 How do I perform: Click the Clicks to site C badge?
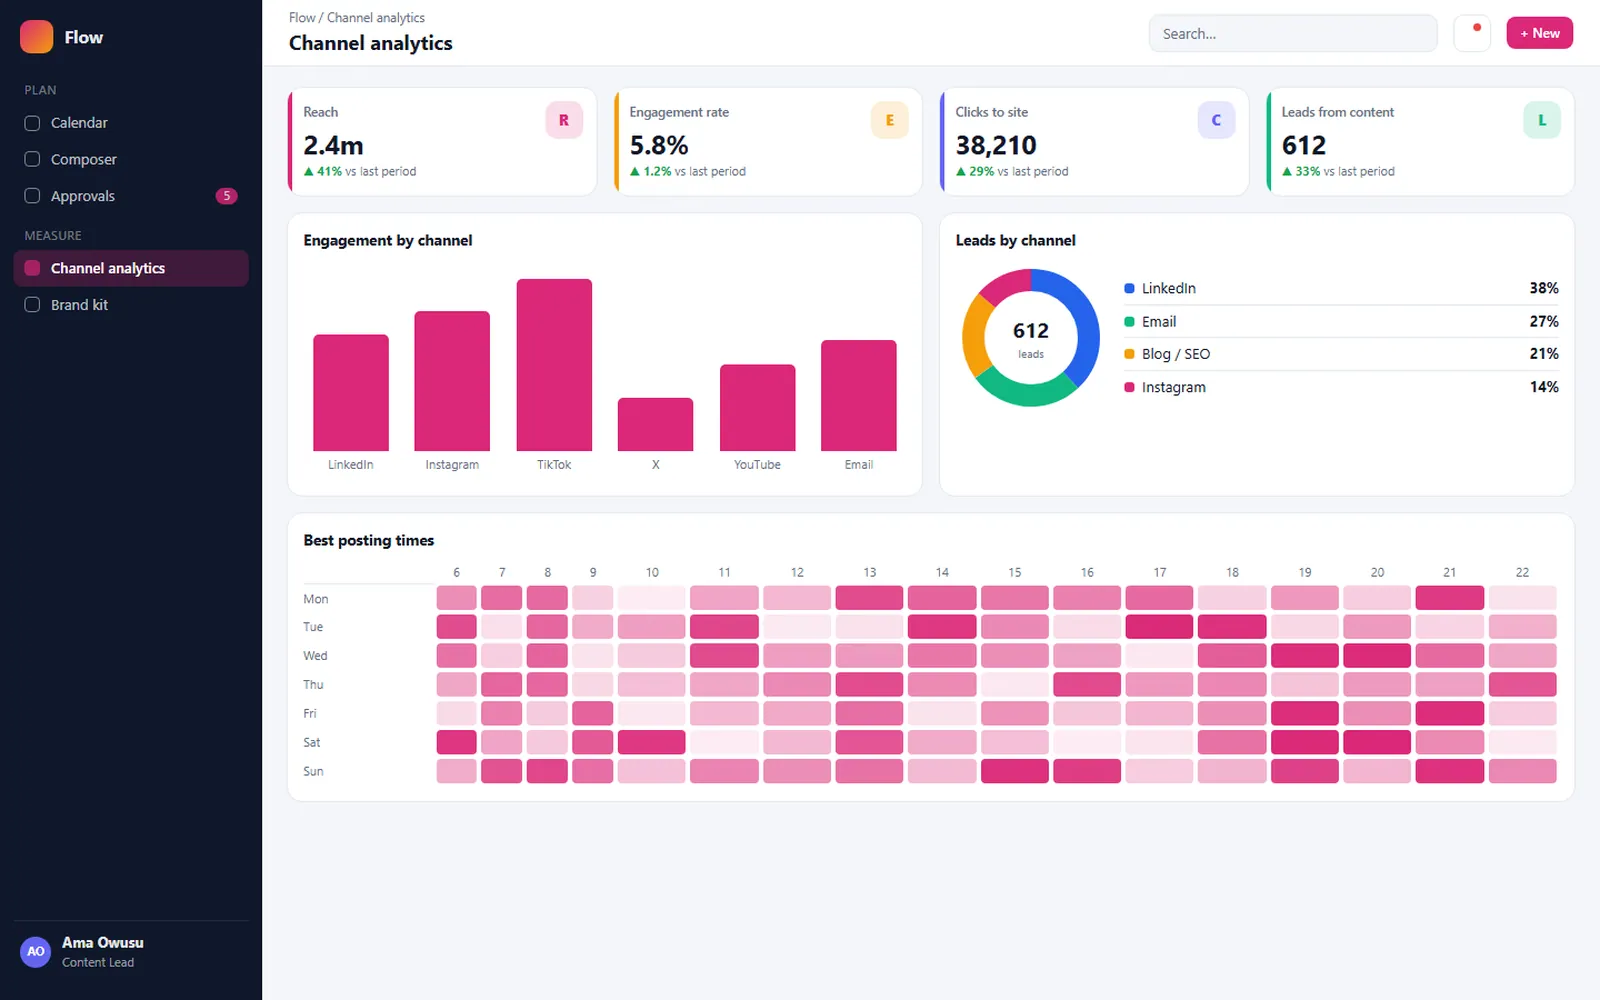click(1216, 120)
